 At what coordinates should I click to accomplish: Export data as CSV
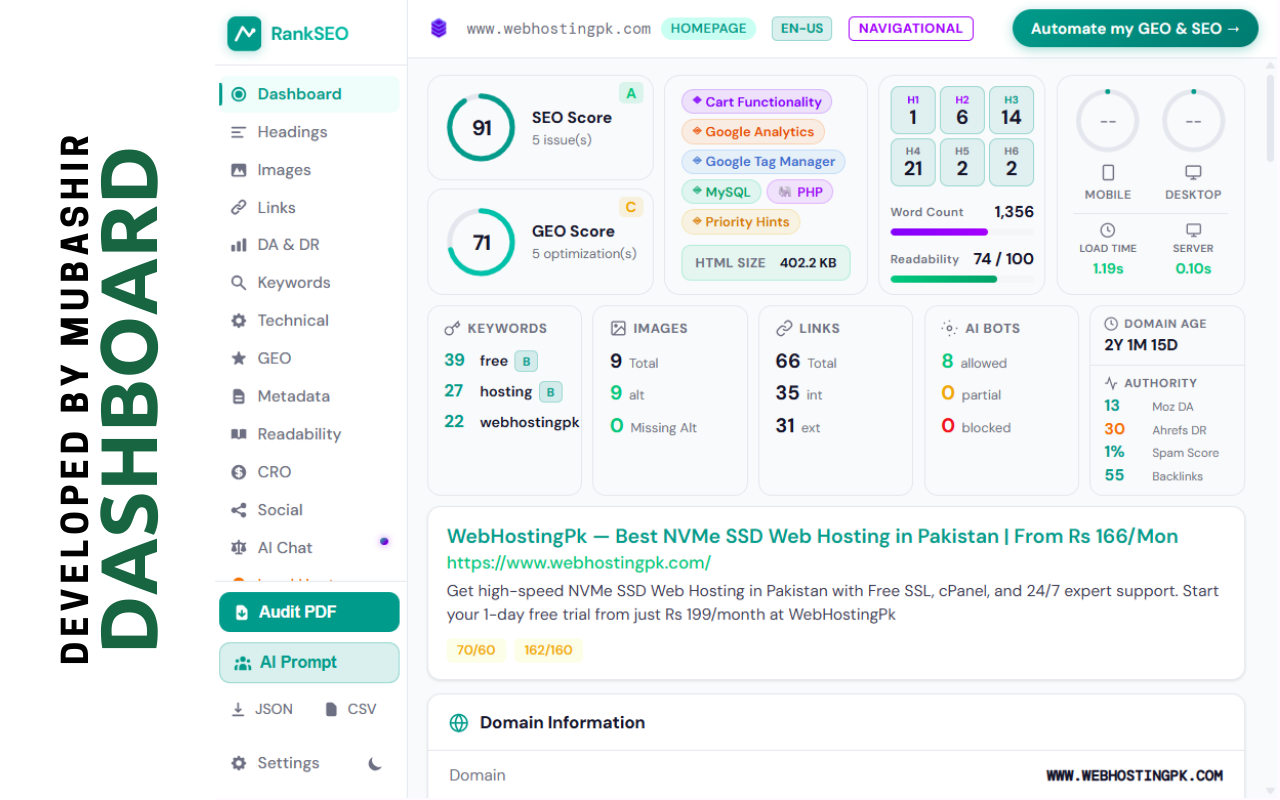[x=351, y=709]
